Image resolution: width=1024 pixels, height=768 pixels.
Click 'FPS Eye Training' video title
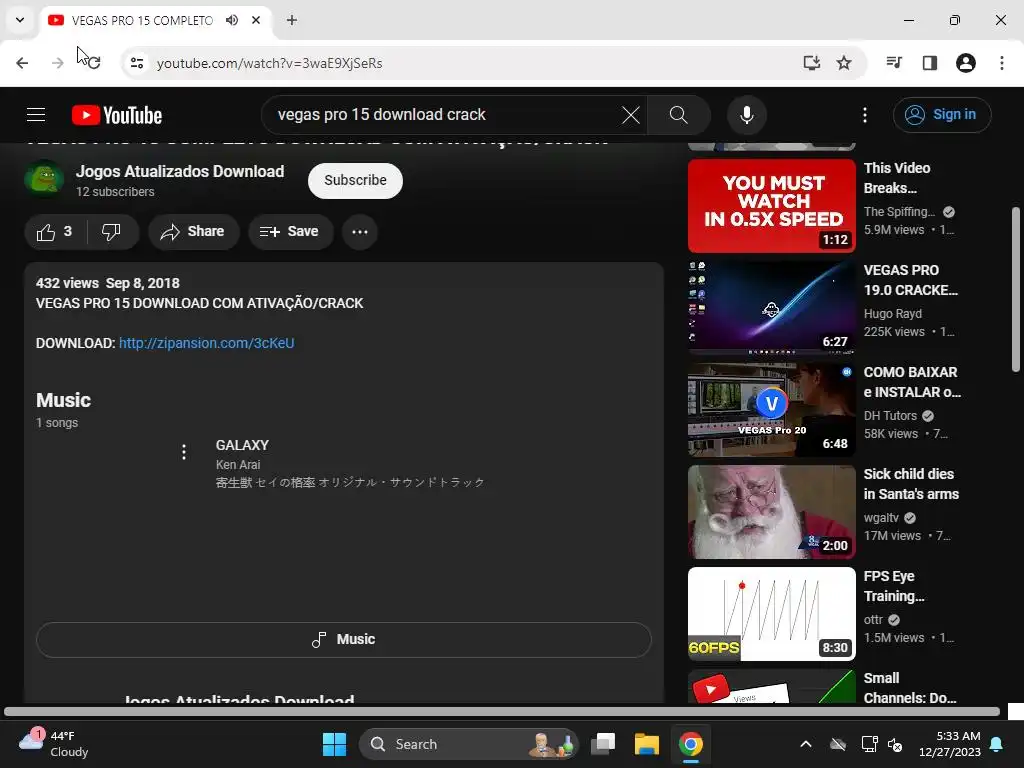click(893, 586)
